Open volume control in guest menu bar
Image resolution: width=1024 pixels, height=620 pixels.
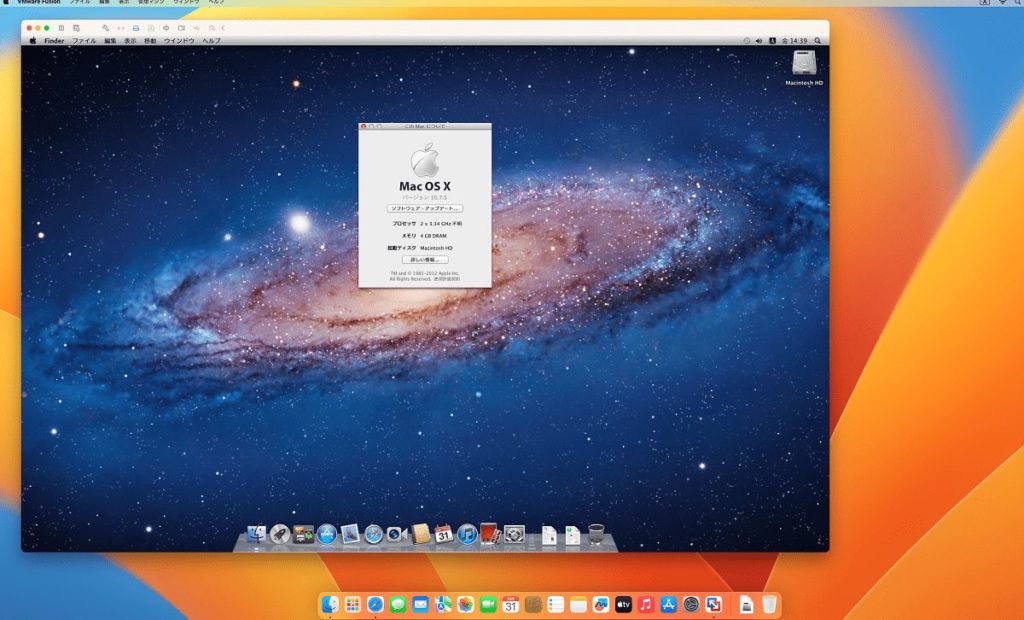tap(758, 41)
